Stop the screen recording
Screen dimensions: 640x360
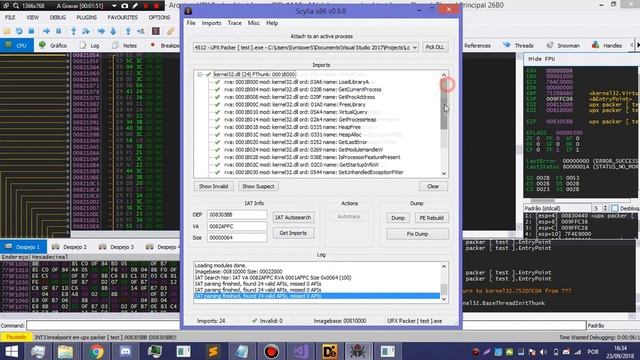(156, 6)
